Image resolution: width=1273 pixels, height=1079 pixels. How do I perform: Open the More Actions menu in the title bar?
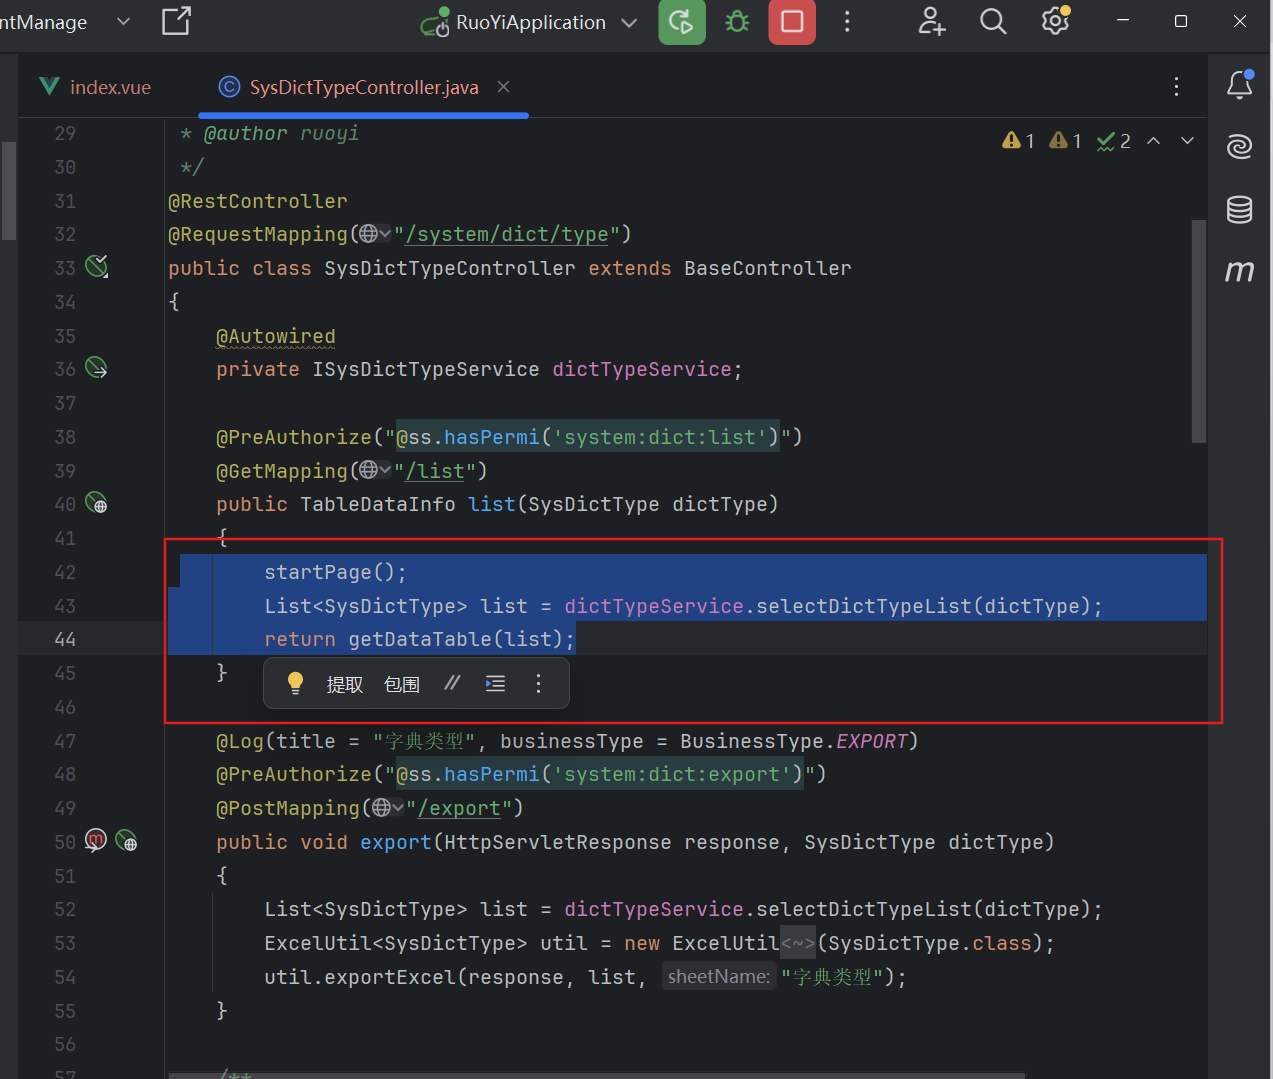tap(847, 22)
